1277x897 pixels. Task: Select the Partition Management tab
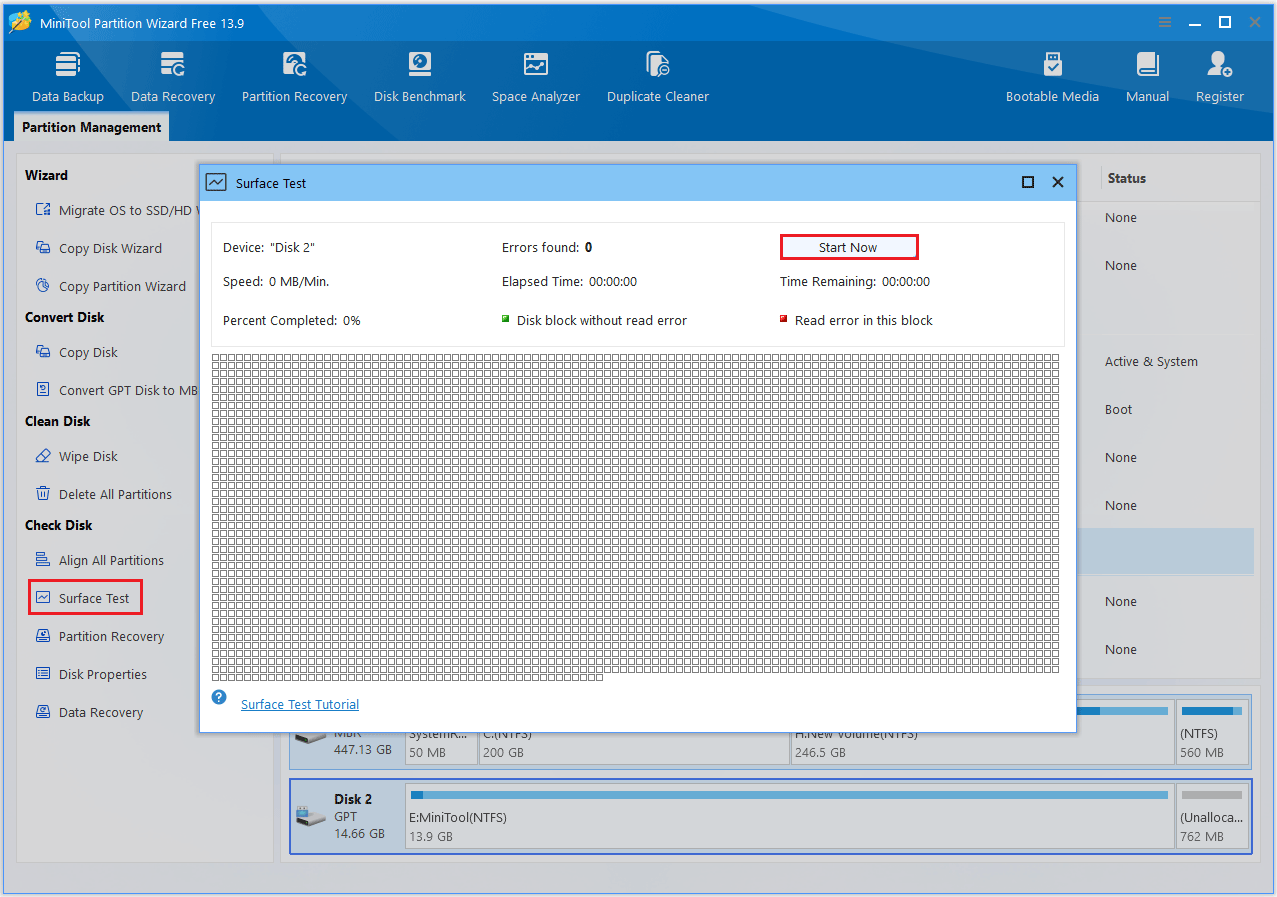point(91,127)
